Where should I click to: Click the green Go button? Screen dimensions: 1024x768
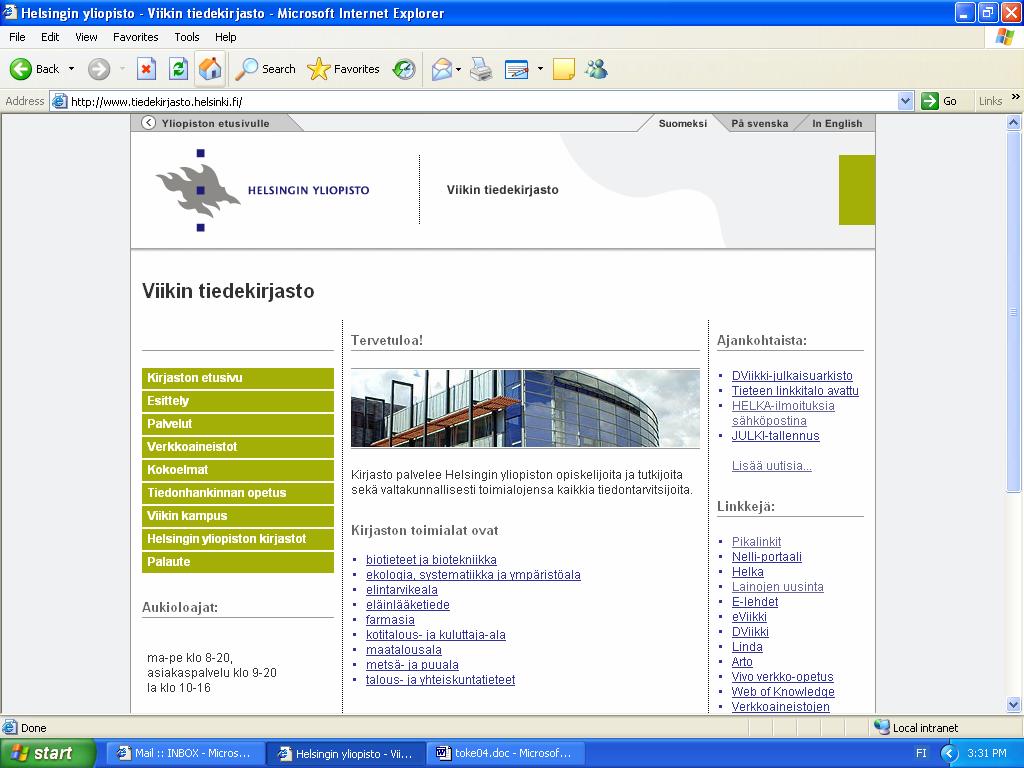[x=939, y=101]
